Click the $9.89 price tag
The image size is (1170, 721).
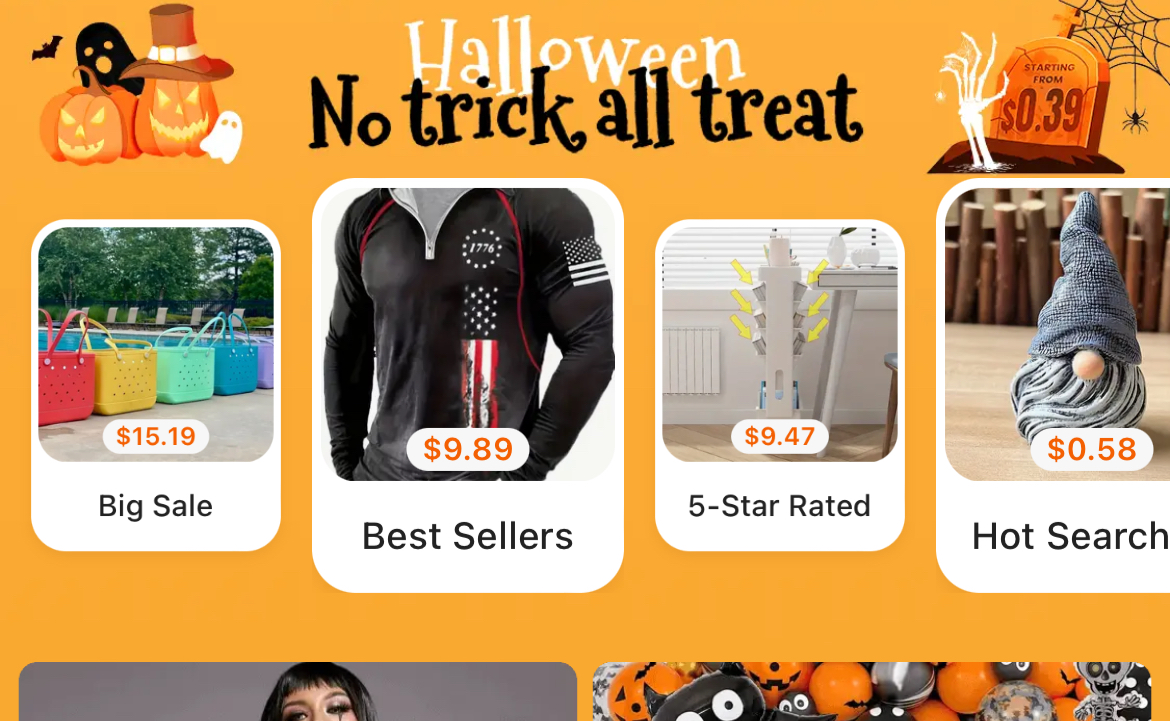468,449
